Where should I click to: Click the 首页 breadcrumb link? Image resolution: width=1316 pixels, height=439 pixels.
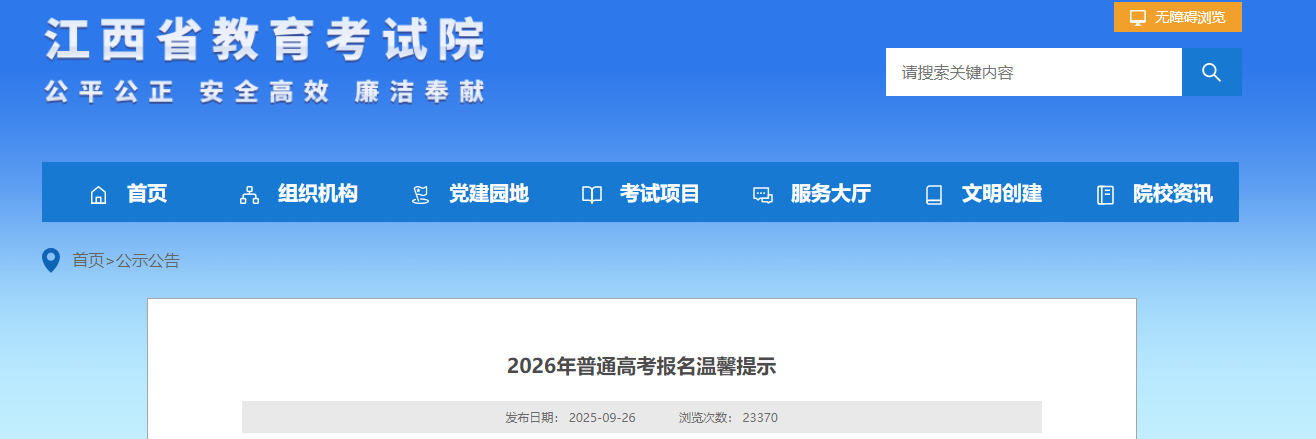[x=88, y=261]
